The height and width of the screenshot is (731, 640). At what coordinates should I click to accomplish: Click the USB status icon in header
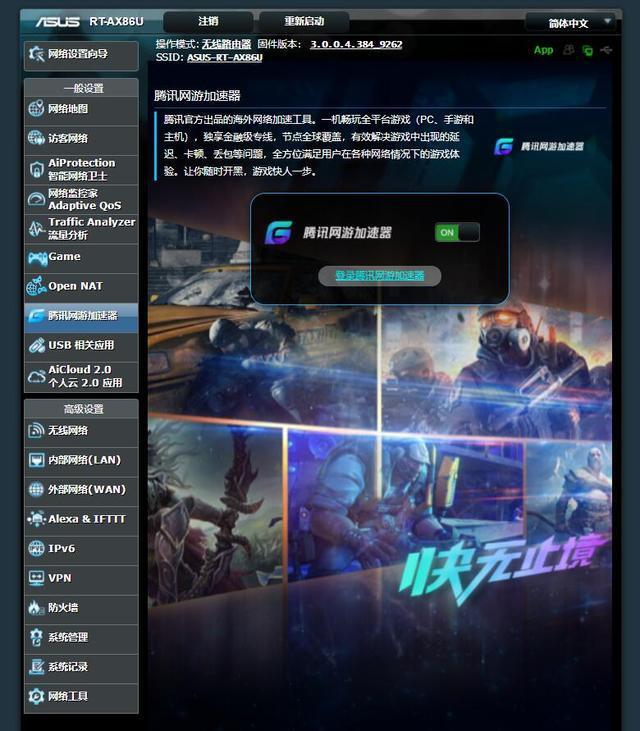(606, 50)
